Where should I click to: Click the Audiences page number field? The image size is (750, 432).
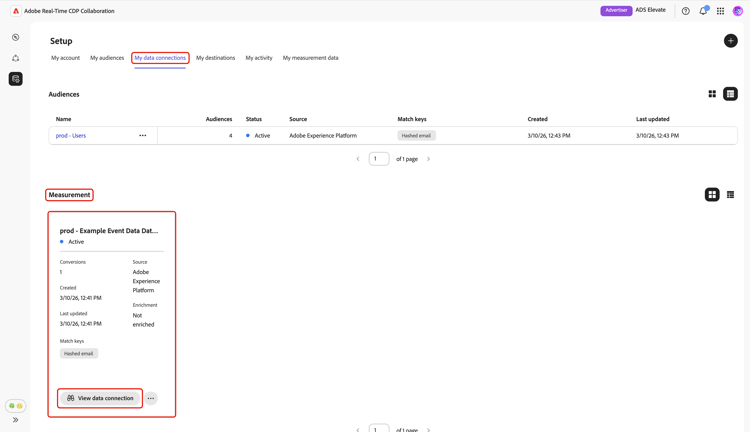(379, 159)
